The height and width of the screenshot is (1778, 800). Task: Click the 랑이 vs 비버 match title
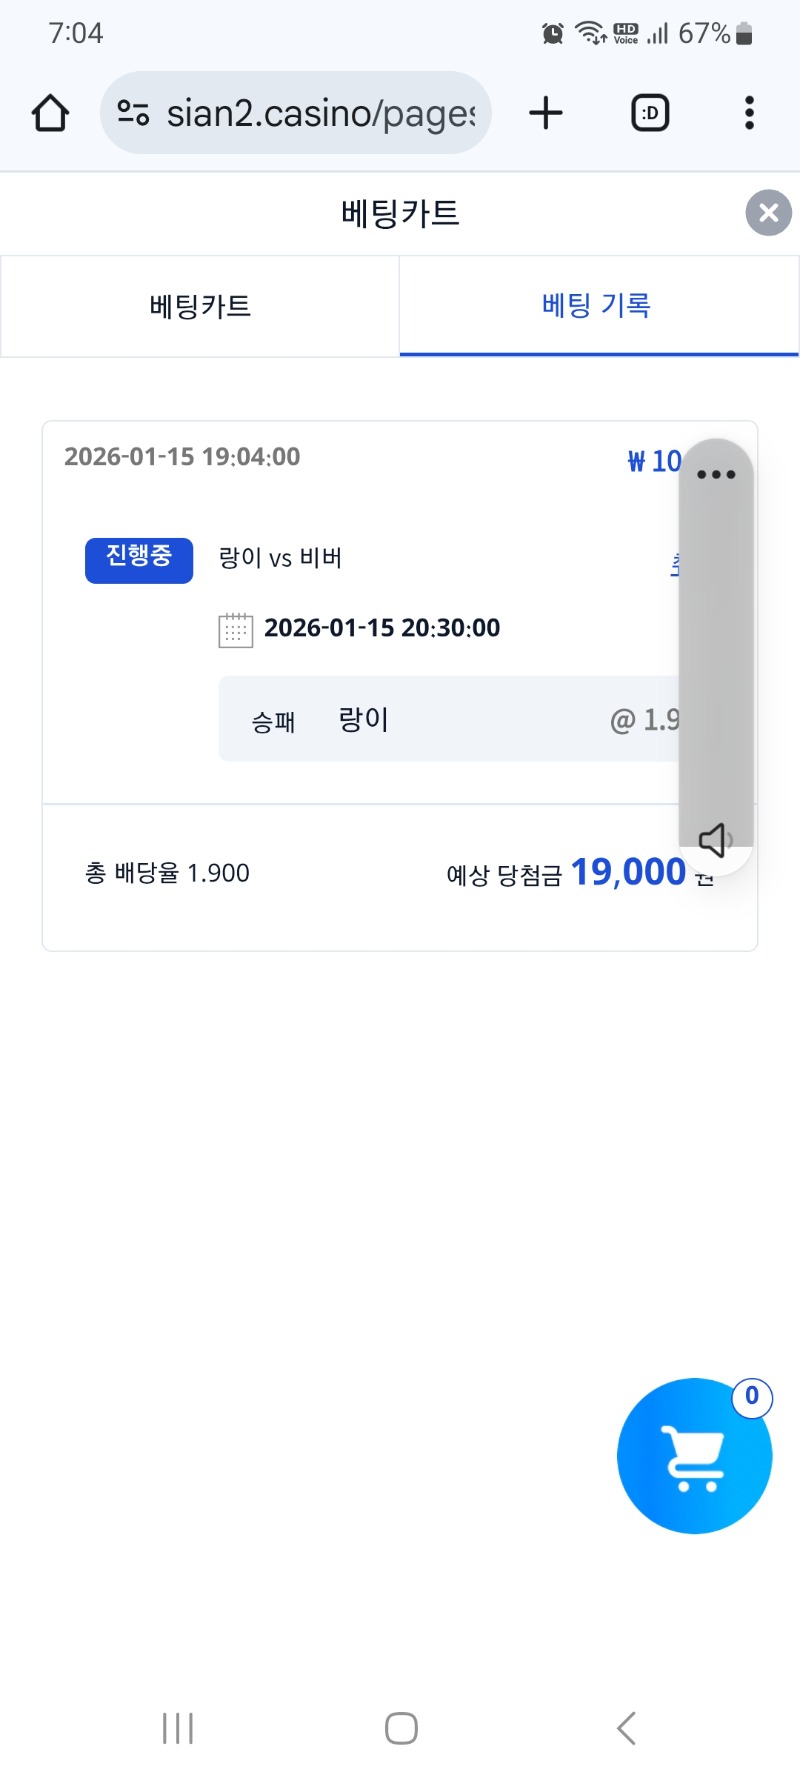pyautogui.click(x=280, y=558)
